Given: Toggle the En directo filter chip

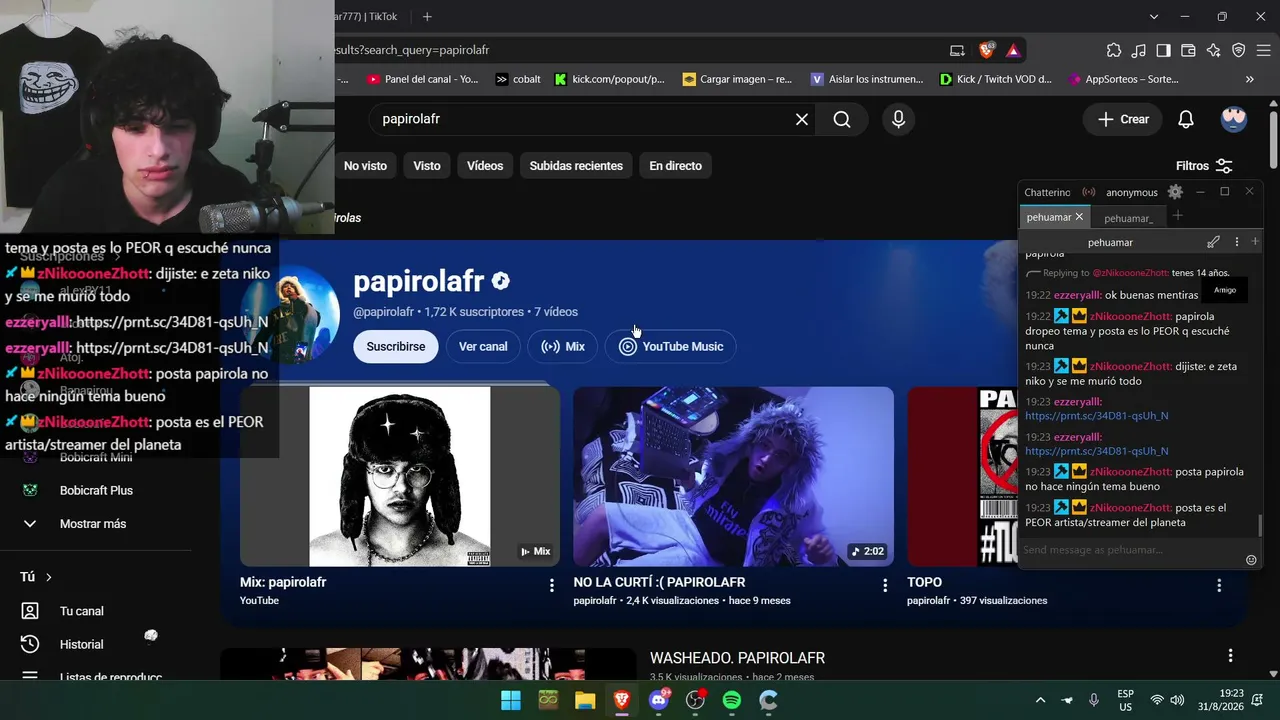Looking at the screenshot, I should click(x=675, y=166).
